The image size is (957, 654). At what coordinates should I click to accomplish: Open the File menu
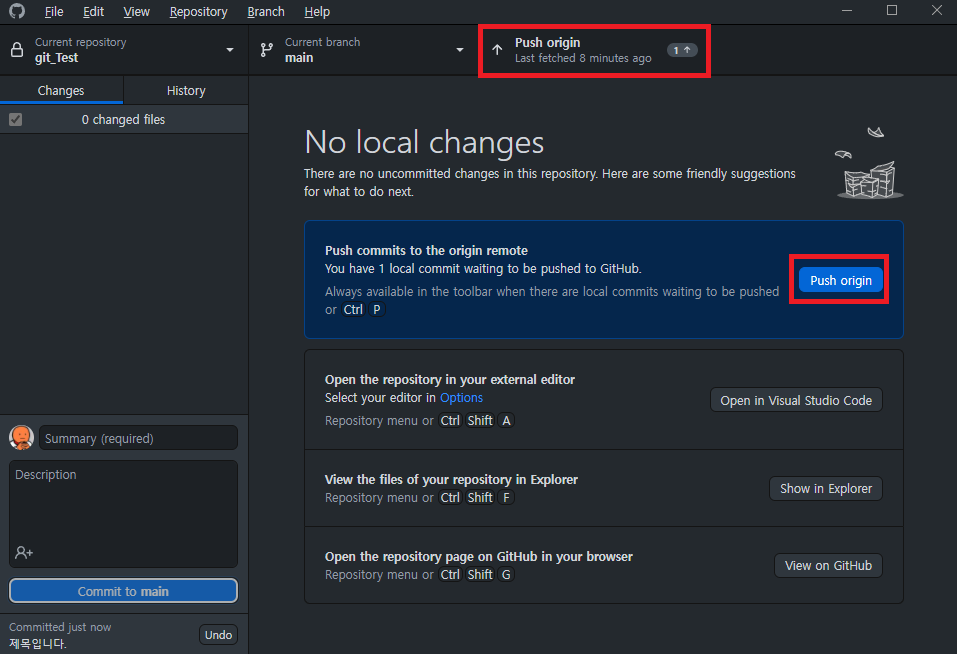54,12
